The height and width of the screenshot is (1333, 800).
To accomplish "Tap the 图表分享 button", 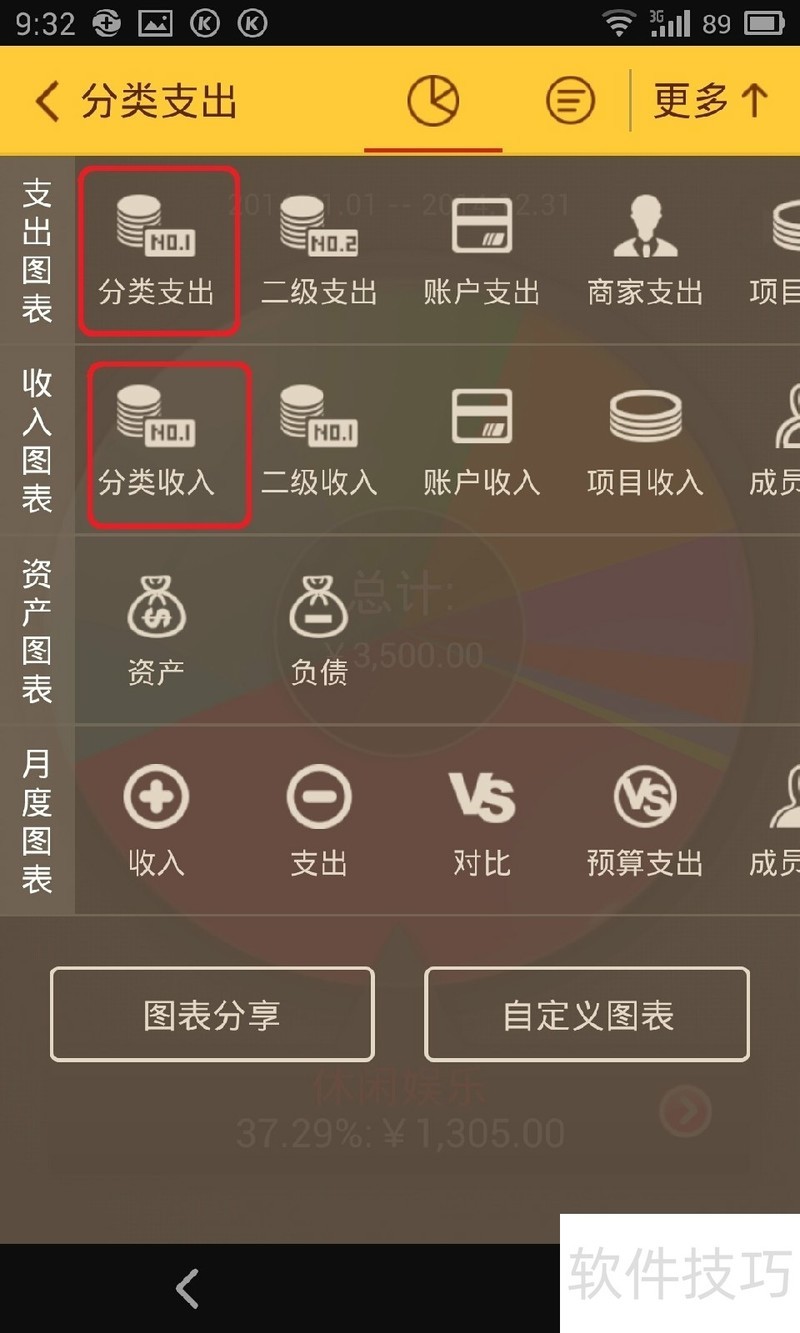I will [212, 1014].
